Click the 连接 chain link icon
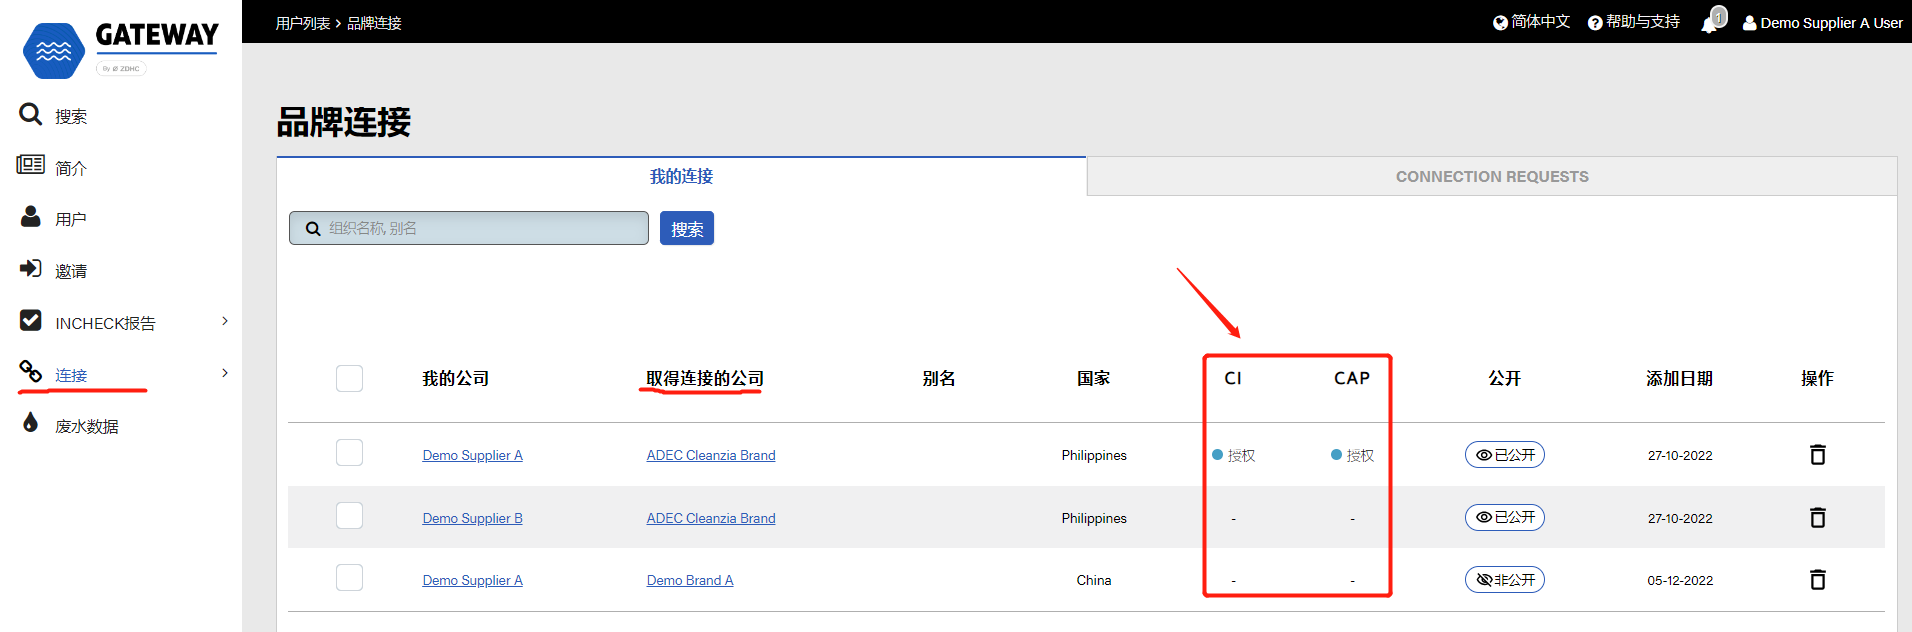The height and width of the screenshot is (632, 1912). [31, 371]
